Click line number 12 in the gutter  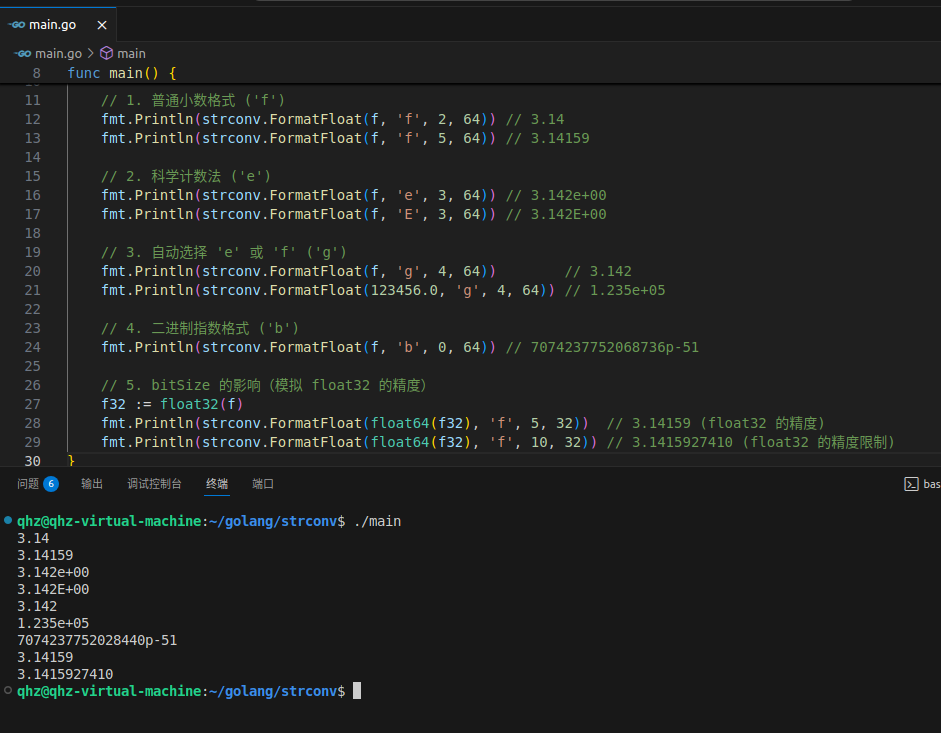(32, 119)
